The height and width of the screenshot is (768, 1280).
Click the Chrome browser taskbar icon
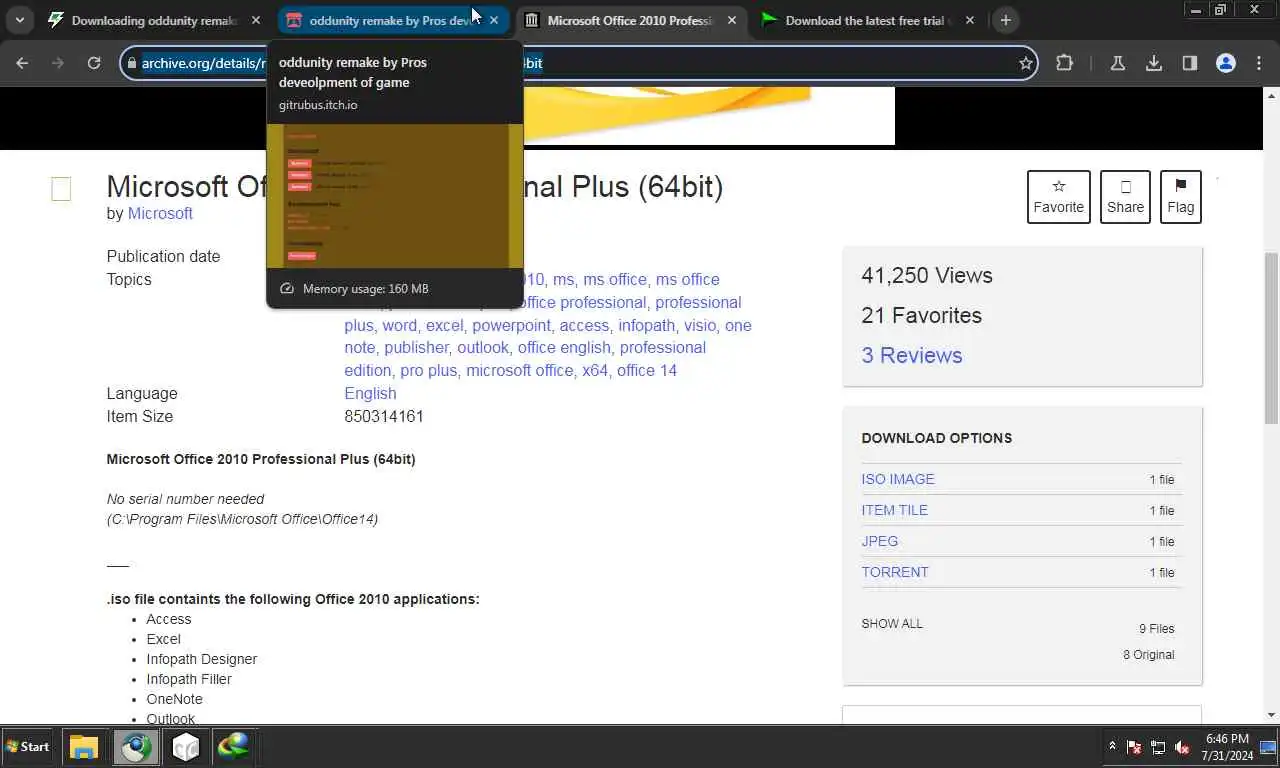[135, 747]
